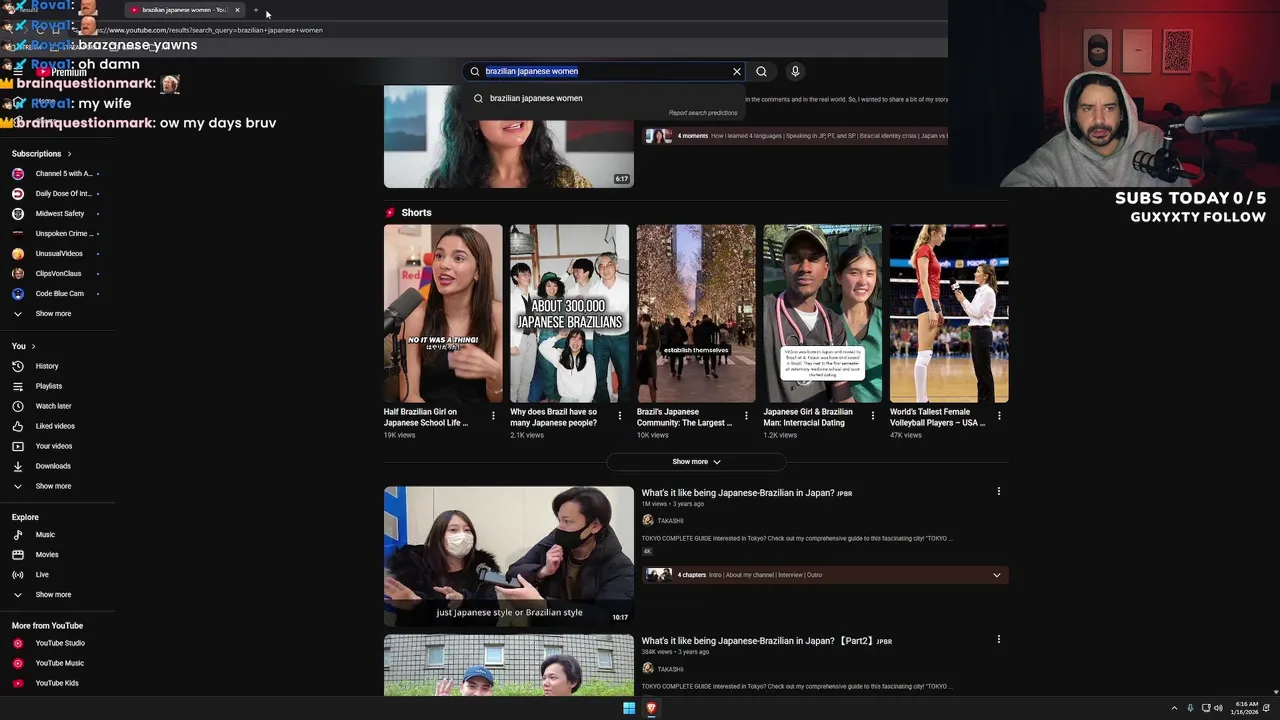Click into the YouTube search input field
This screenshot has width=1280, height=720.
click(x=605, y=71)
